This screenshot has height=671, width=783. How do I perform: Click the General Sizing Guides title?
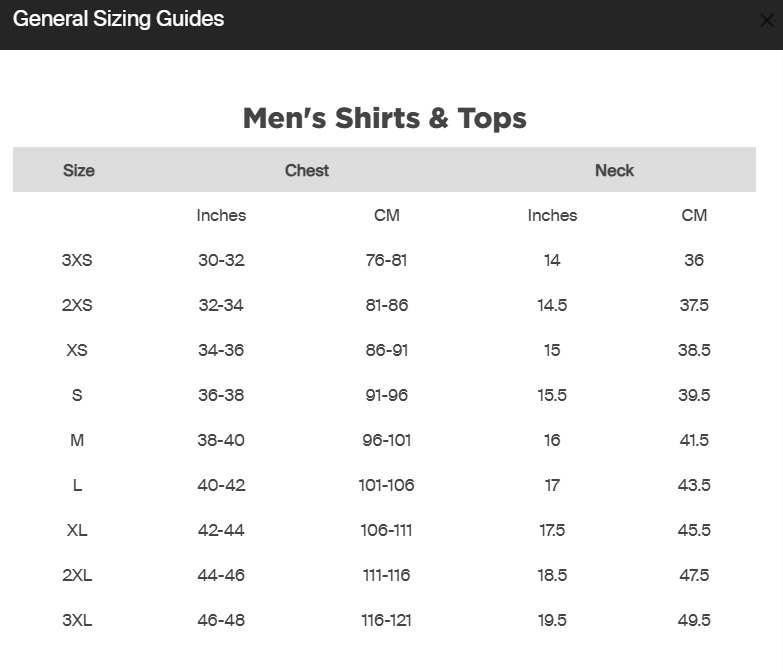[118, 19]
